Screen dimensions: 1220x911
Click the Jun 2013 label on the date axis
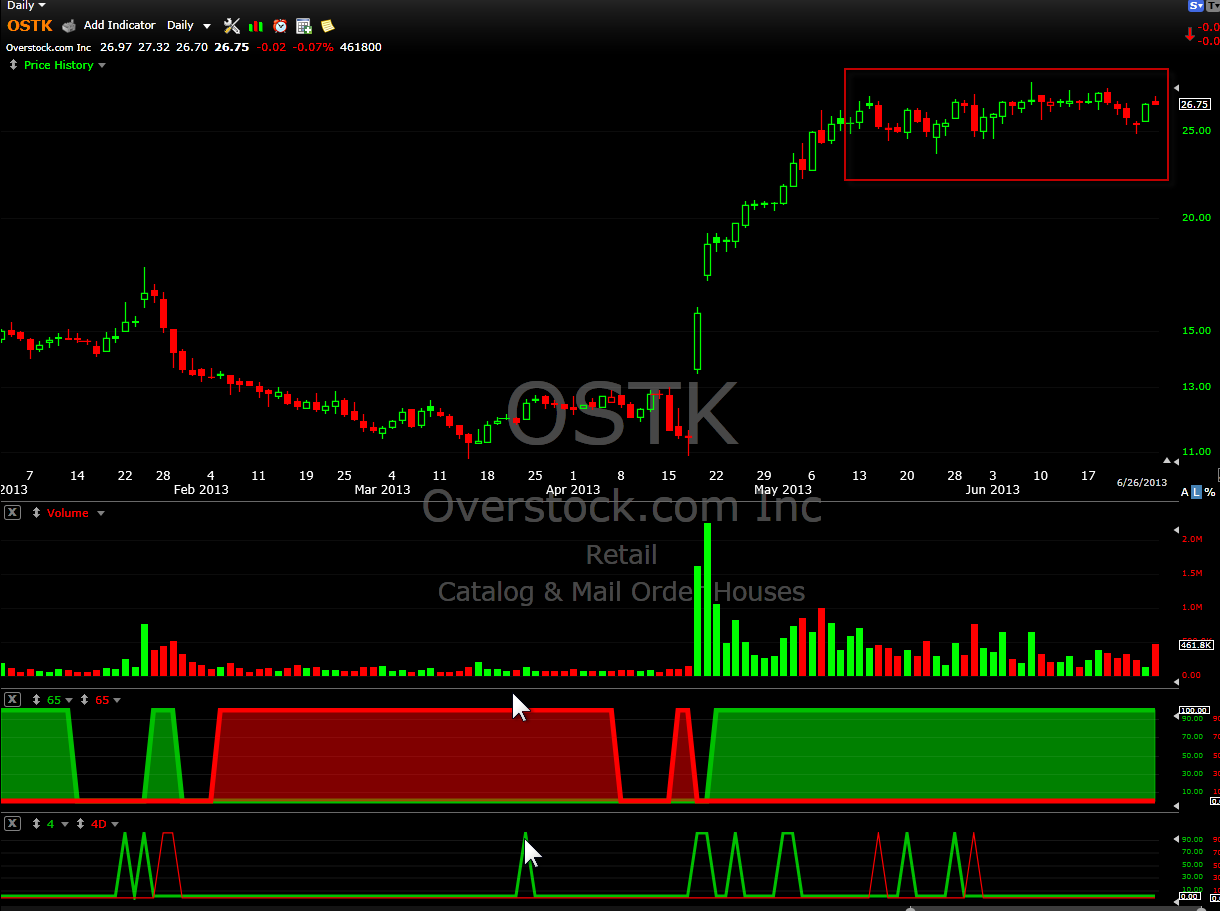point(992,490)
